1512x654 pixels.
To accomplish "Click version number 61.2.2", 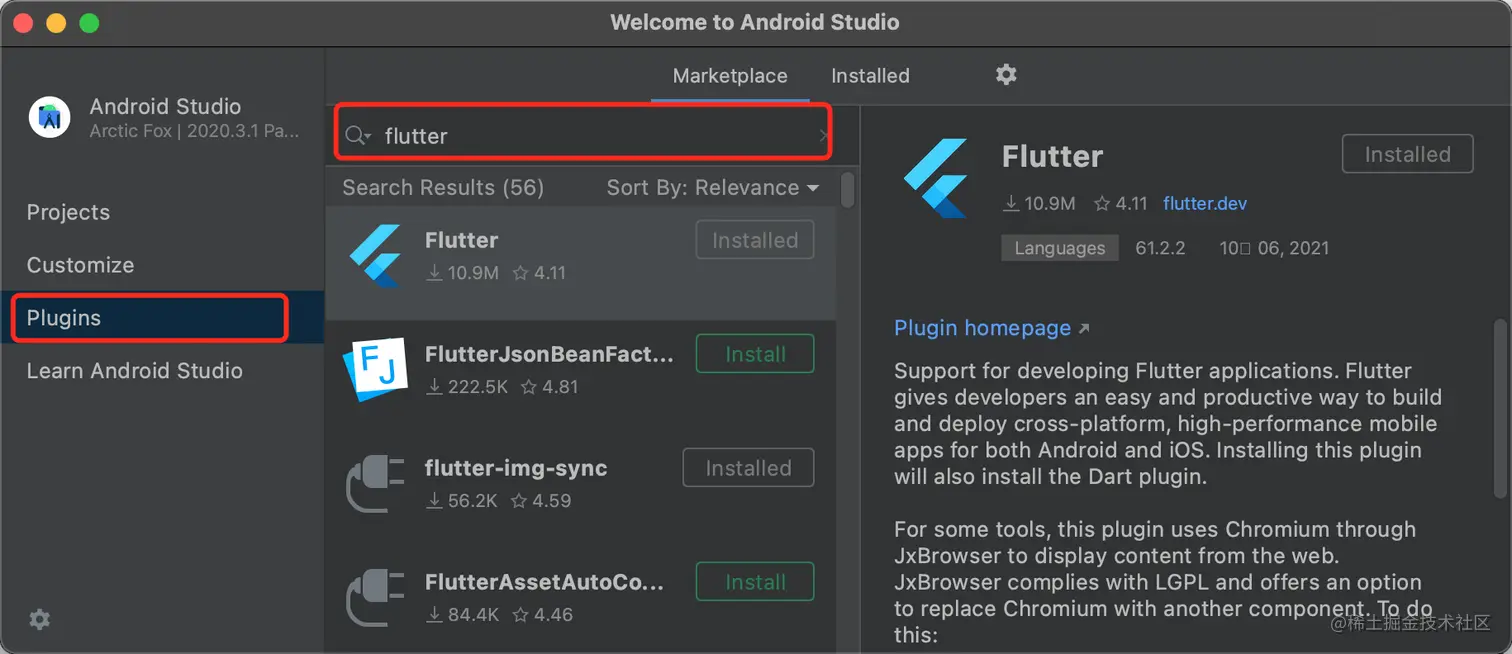I will tap(1161, 248).
